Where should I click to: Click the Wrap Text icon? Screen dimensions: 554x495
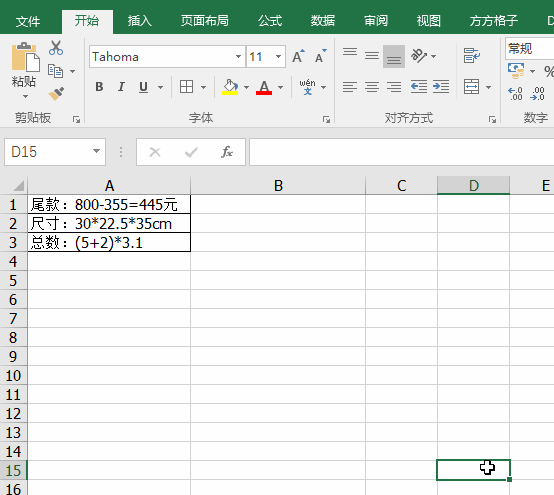click(472, 56)
